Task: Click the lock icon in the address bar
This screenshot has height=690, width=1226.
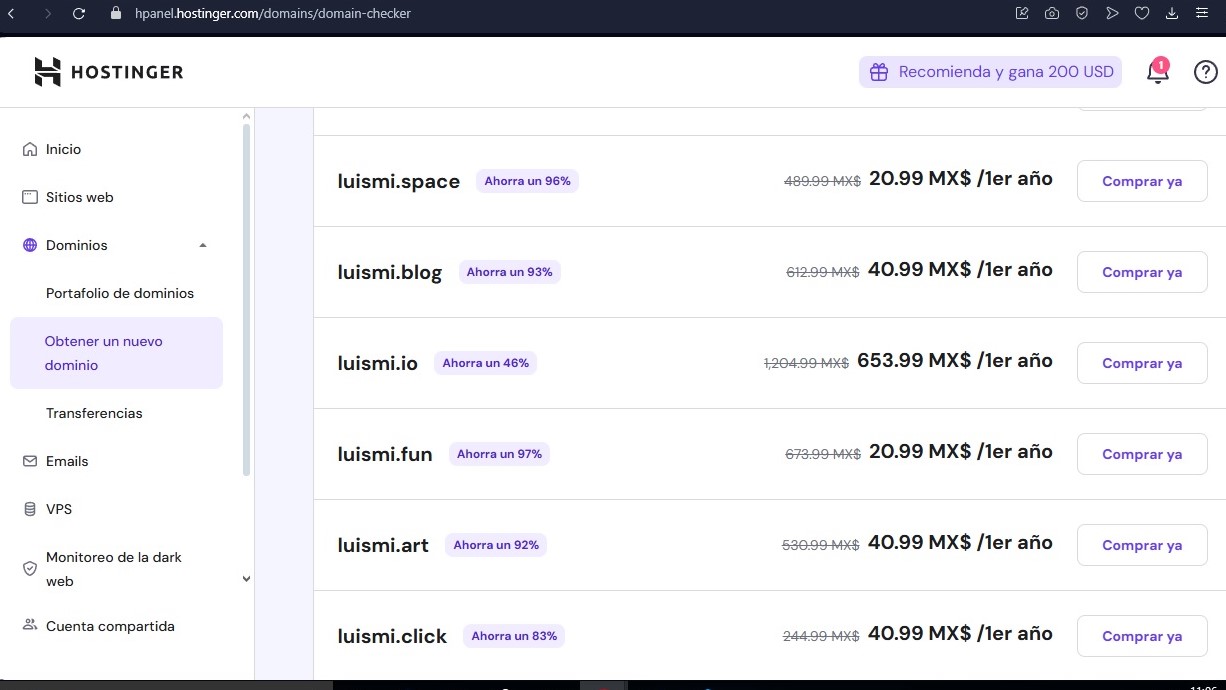Action: 116,14
